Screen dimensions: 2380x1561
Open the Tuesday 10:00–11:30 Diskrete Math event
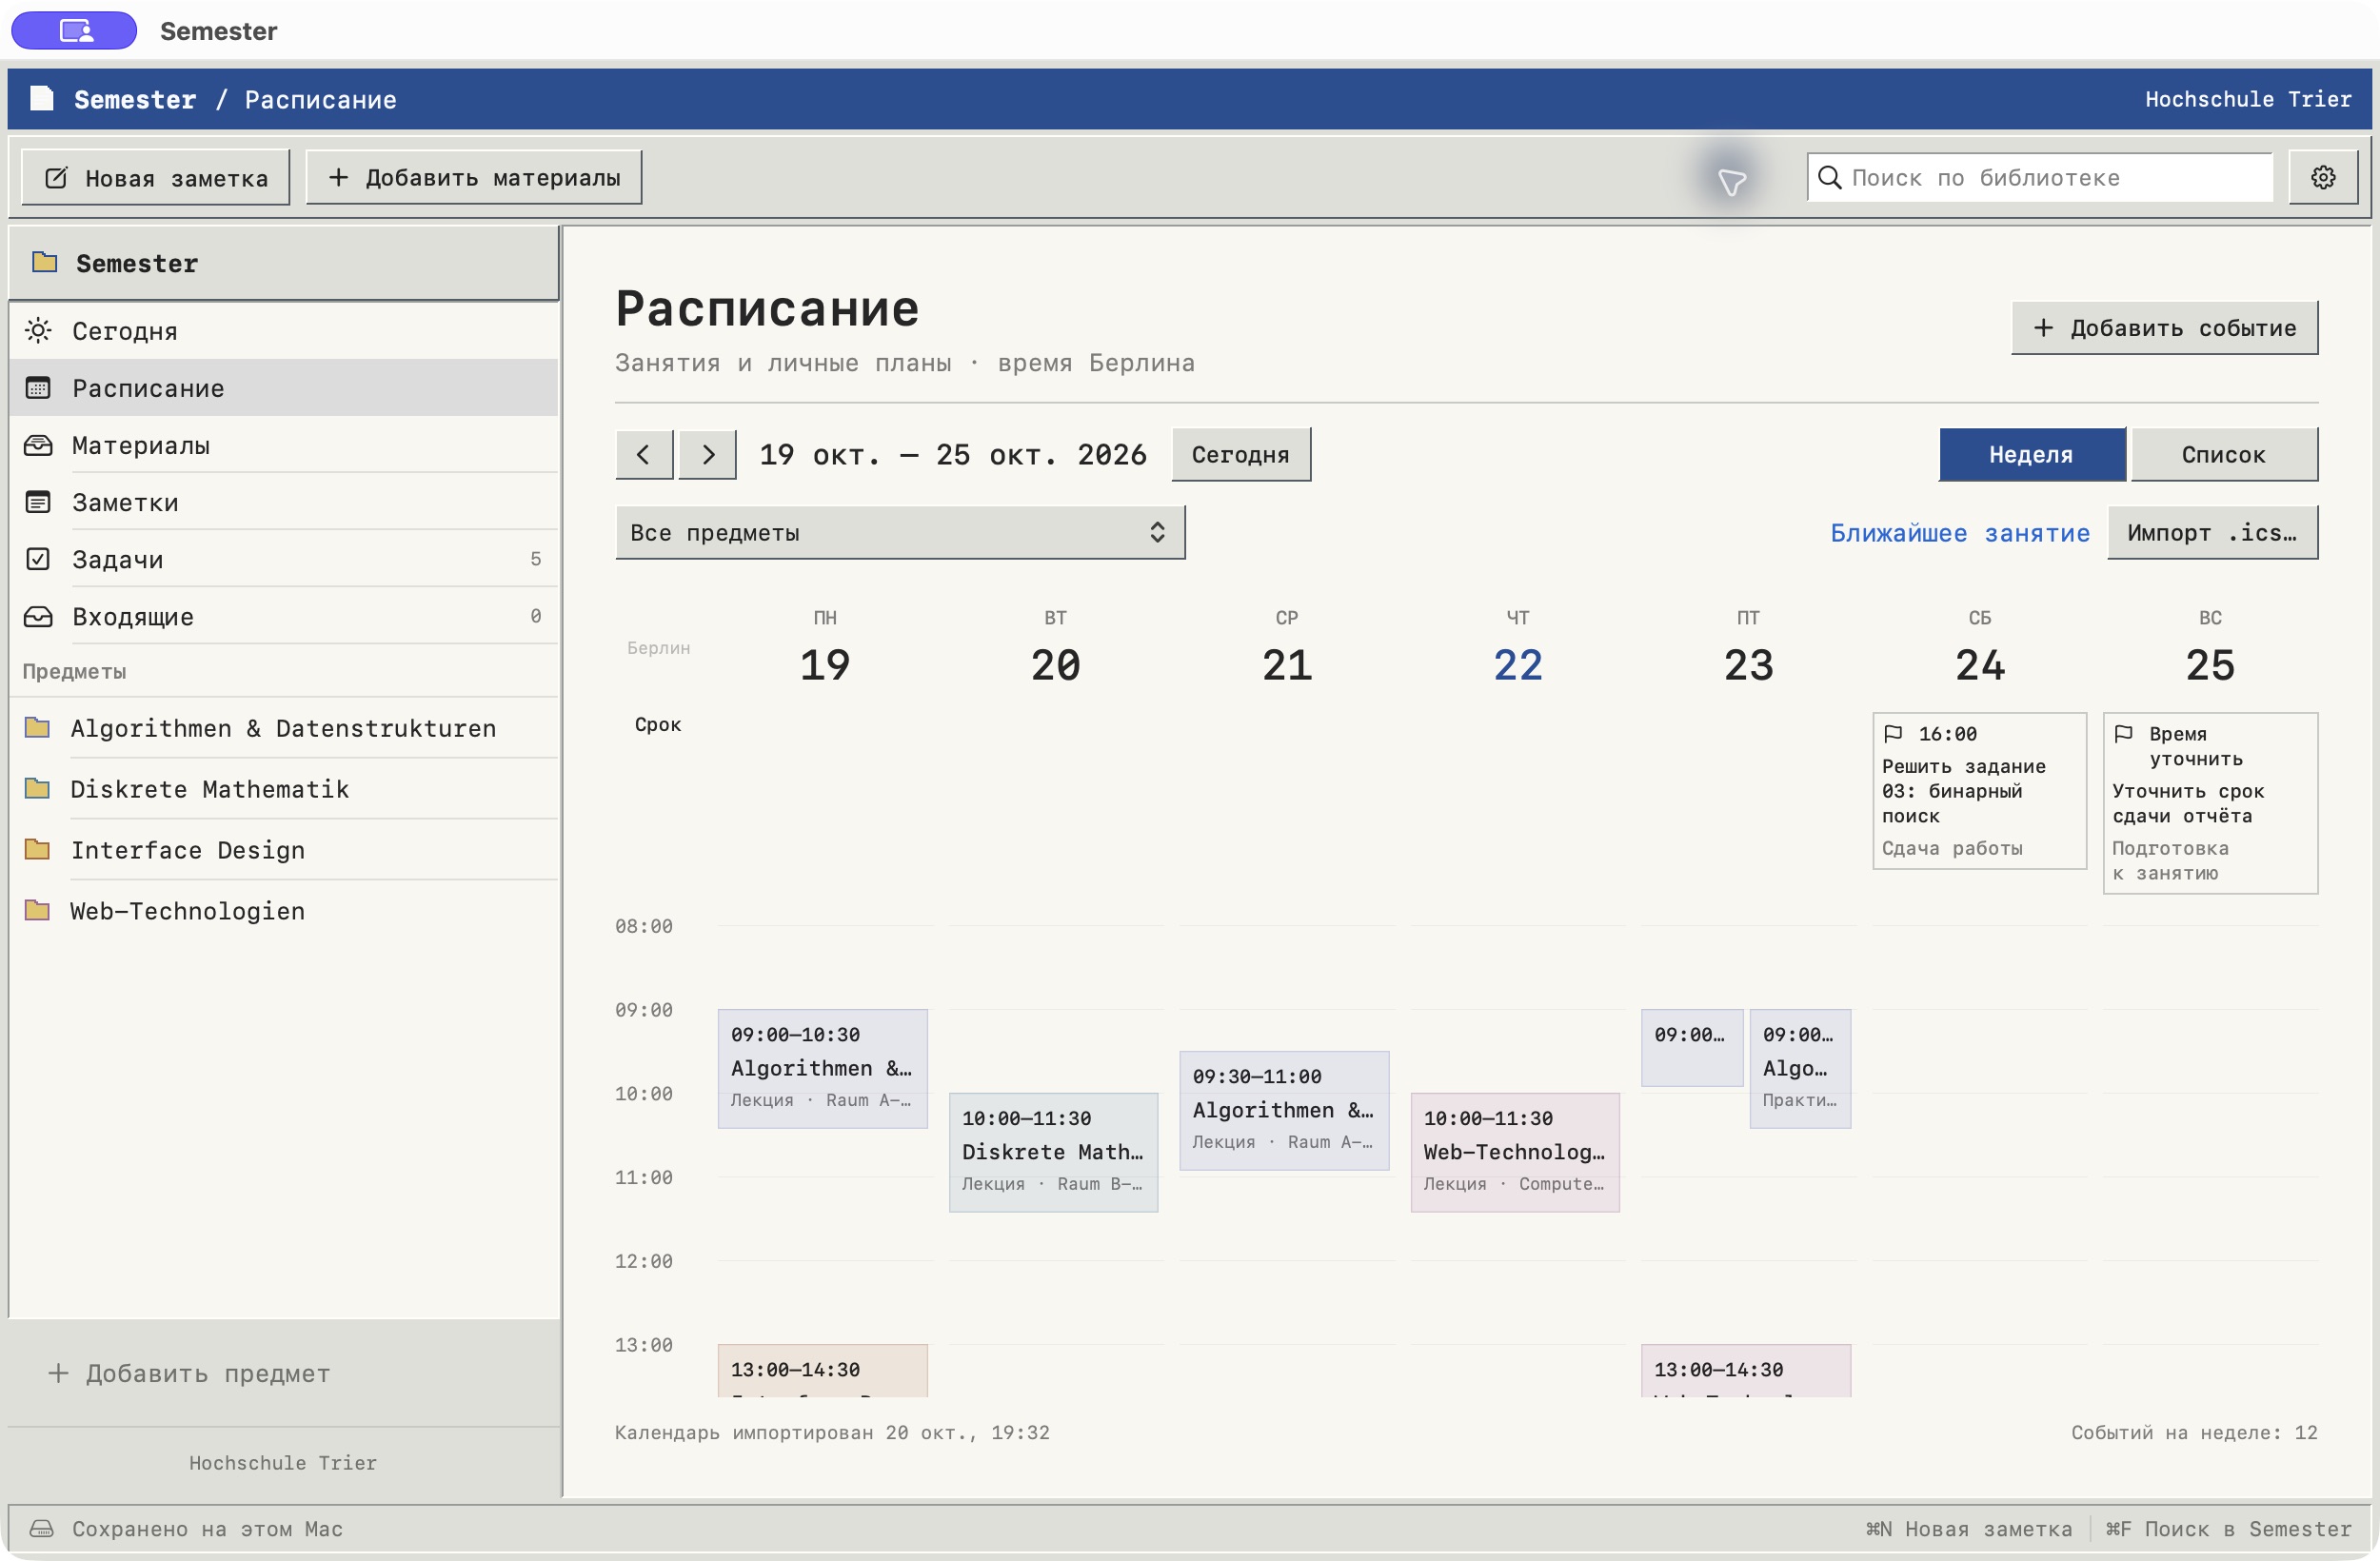(x=1053, y=1152)
